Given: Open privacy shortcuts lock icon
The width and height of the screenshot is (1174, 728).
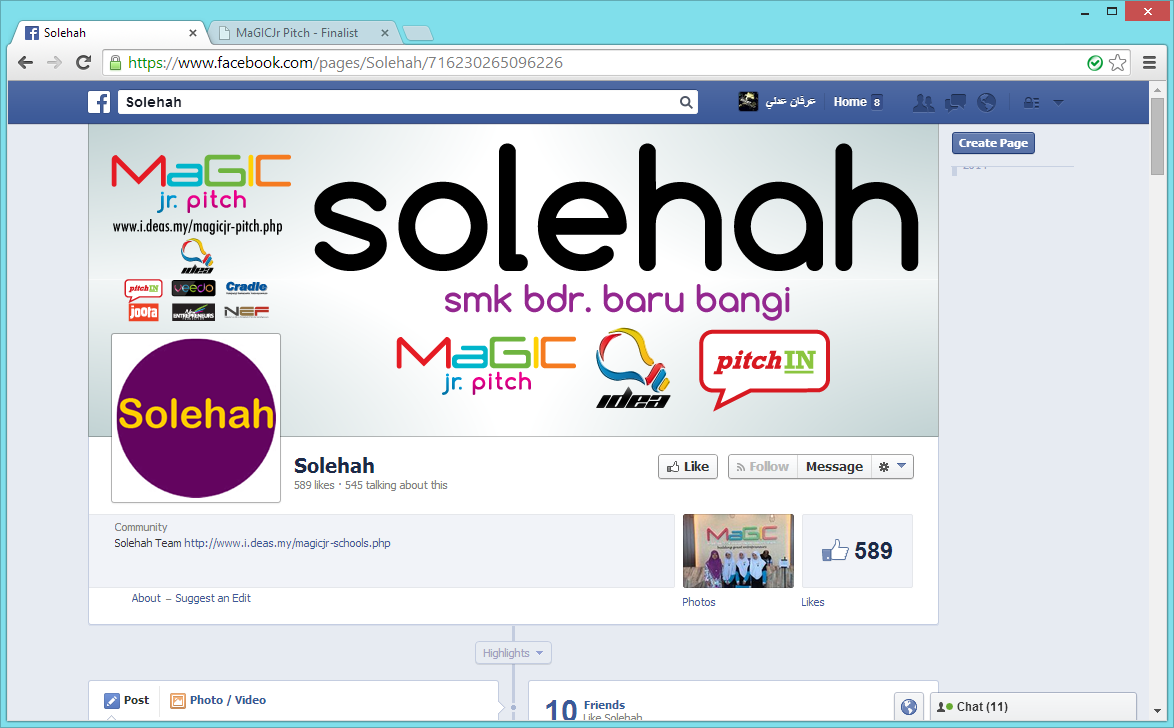Looking at the screenshot, I should pos(1031,103).
